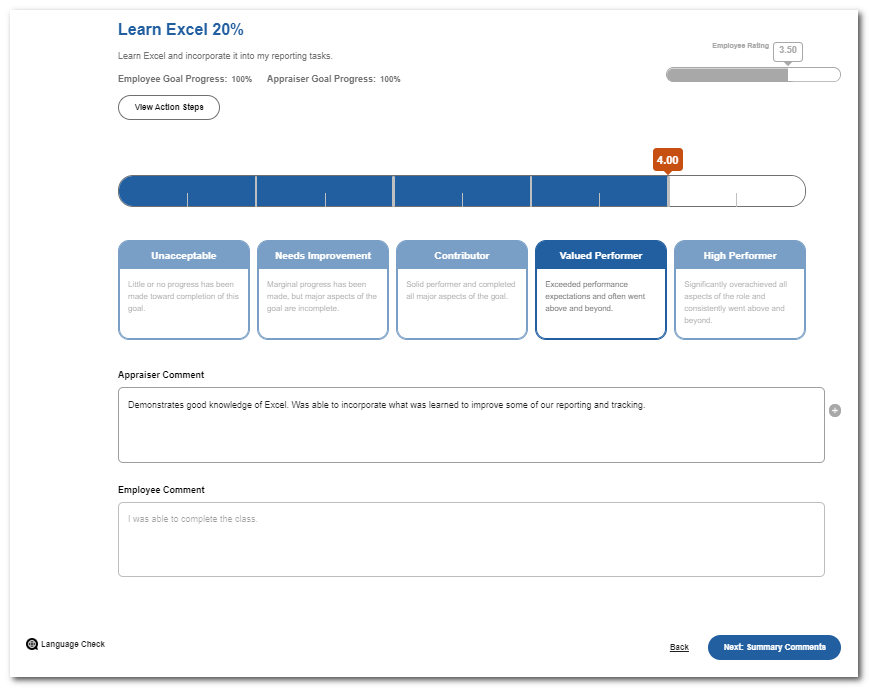Screen dimensions: 869x688
Task: Click the plus icon beside the Appraiser Comment box
Action: 835,410
